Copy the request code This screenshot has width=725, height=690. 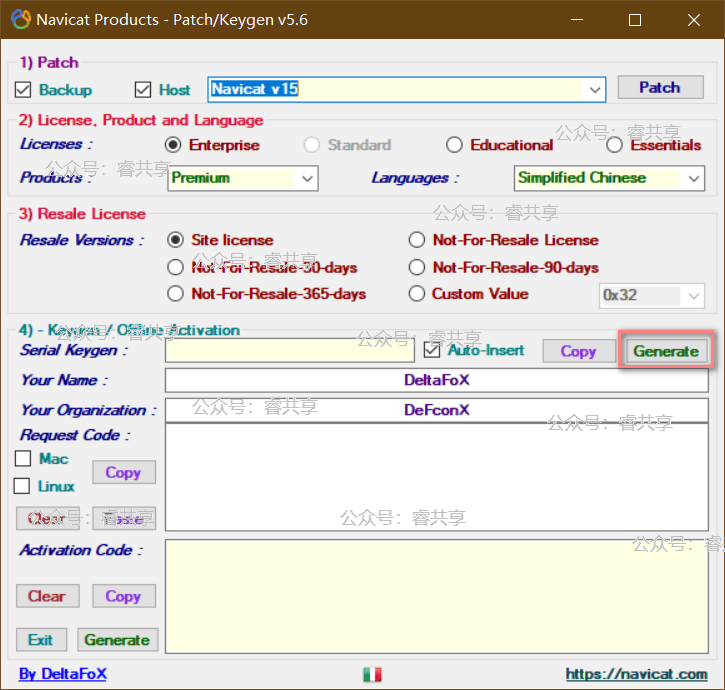tap(123, 472)
